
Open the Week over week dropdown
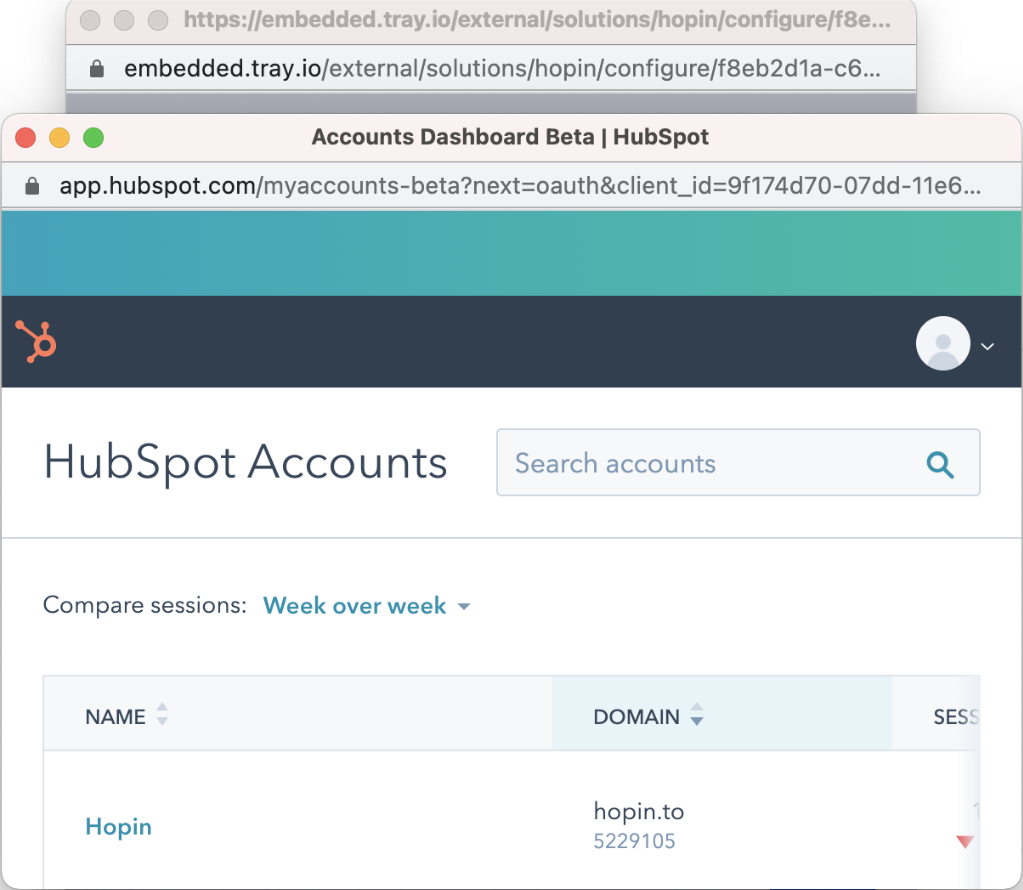367,606
